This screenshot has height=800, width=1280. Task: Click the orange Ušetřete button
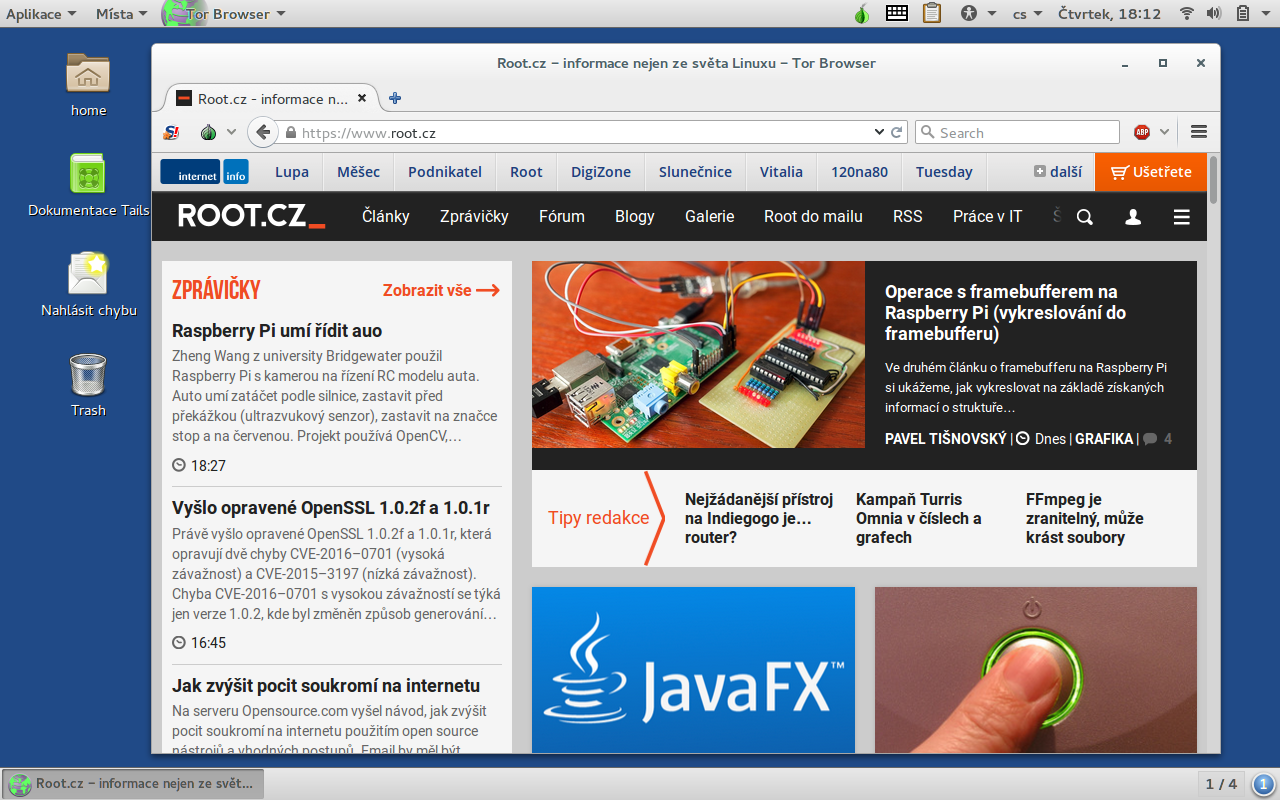point(1151,172)
